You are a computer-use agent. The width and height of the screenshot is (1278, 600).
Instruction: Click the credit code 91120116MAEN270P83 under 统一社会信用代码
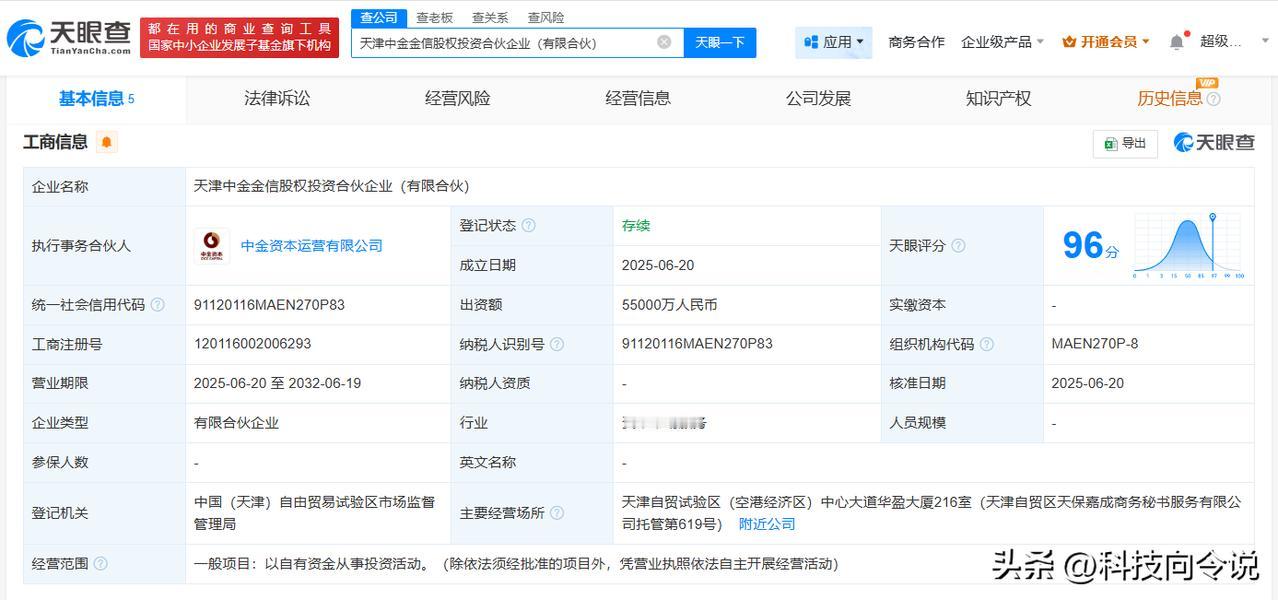click(269, 305)
